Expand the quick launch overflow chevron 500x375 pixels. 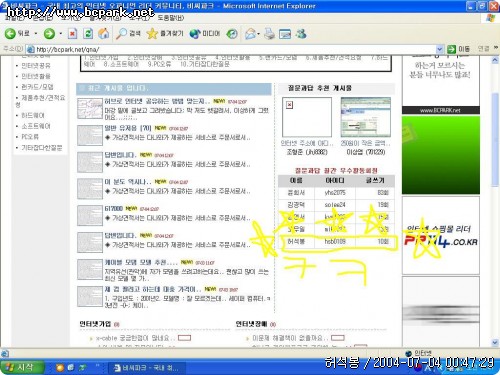point(98,366)
